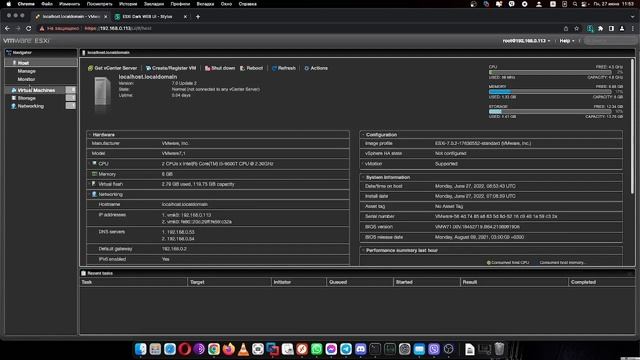Reload the current page
This screenshot has height=360, width=640.
coord(29,29)
